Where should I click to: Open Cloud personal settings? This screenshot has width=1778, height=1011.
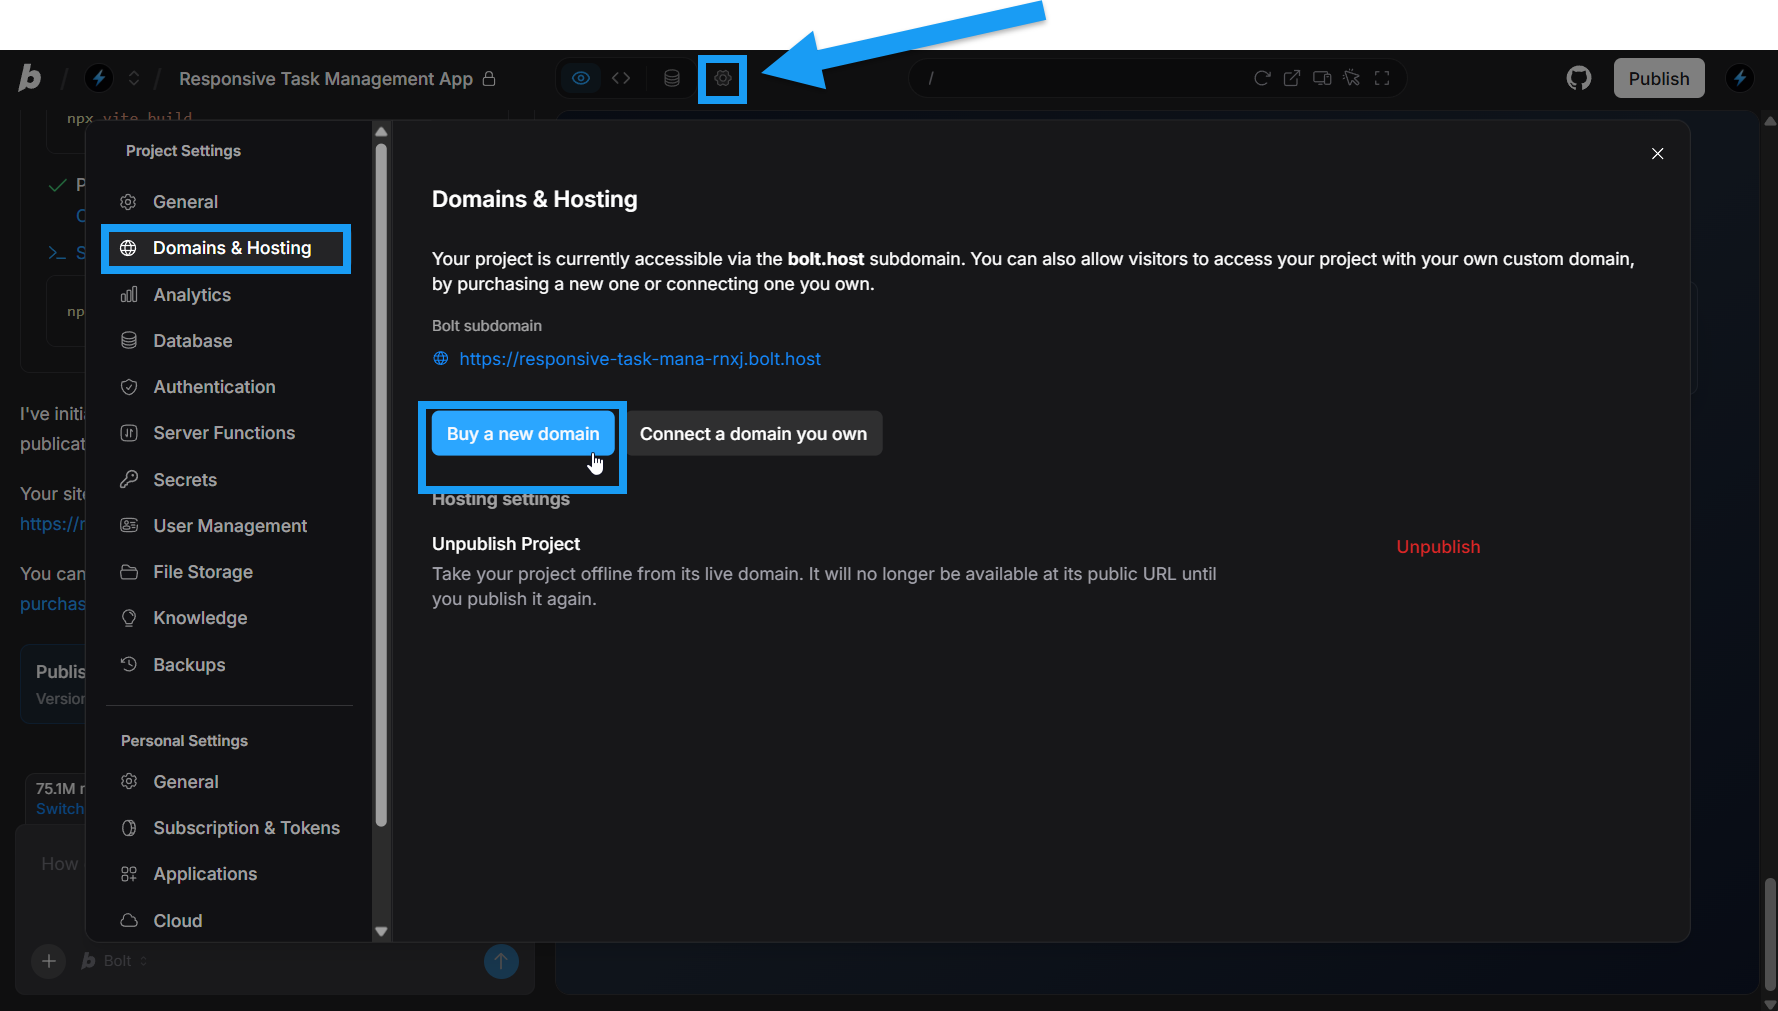pos(228,921)
